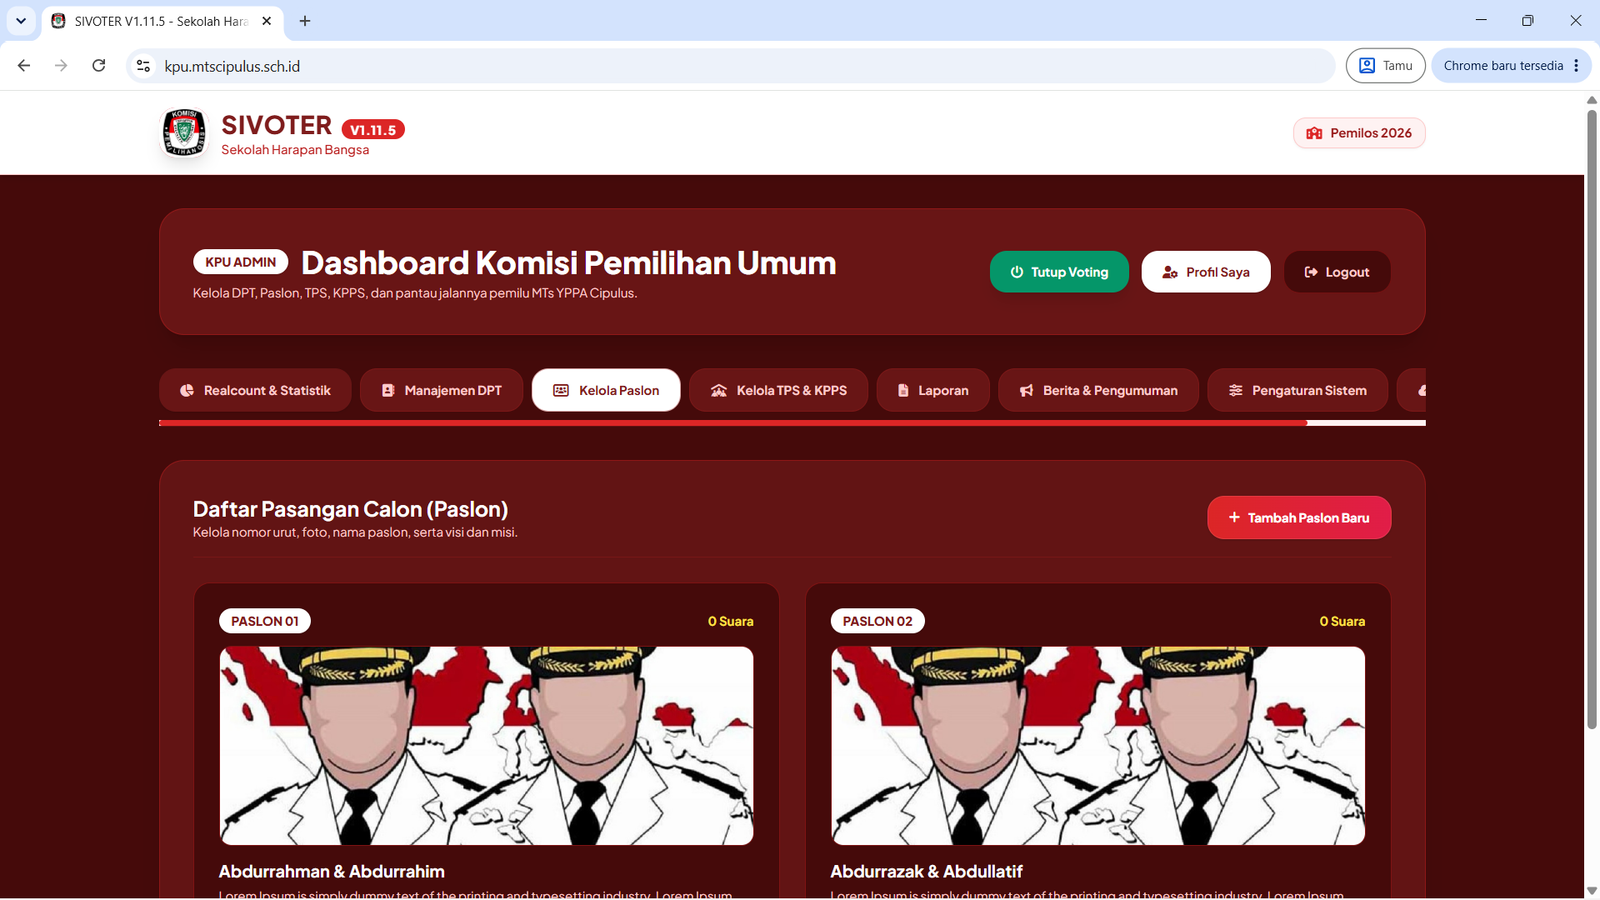Click the site information icon in address bar
The image size is (1600, 900).
pyautogui.click(x=143, y=66)
